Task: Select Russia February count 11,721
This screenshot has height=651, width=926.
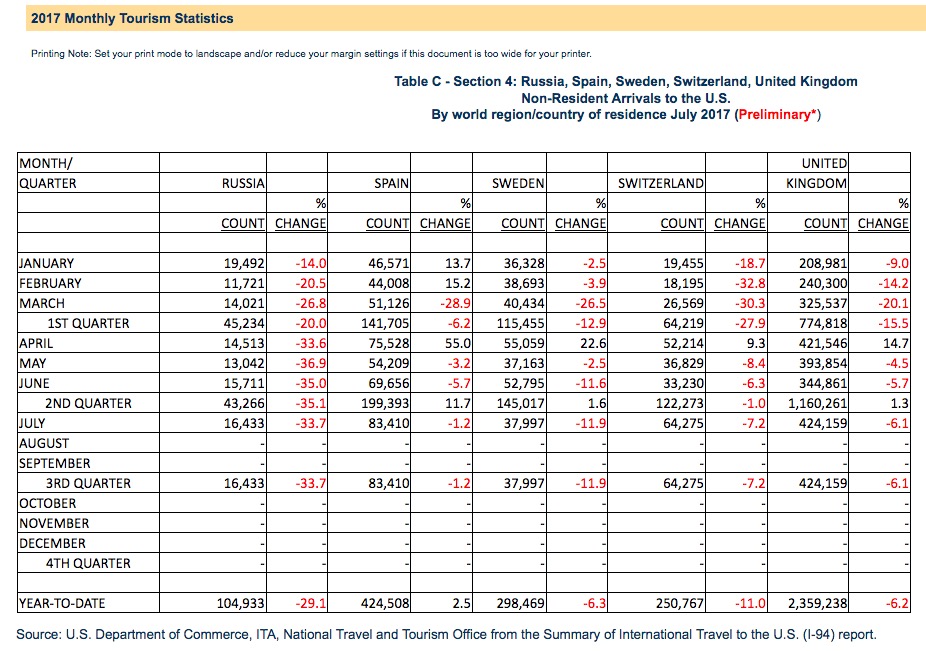Action: [x=244, y=284]
